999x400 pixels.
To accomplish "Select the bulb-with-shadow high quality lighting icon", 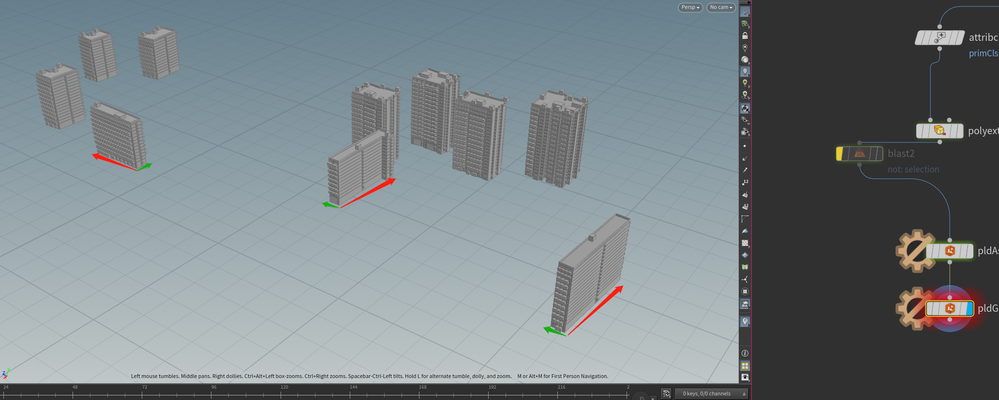I will [745, 96].
